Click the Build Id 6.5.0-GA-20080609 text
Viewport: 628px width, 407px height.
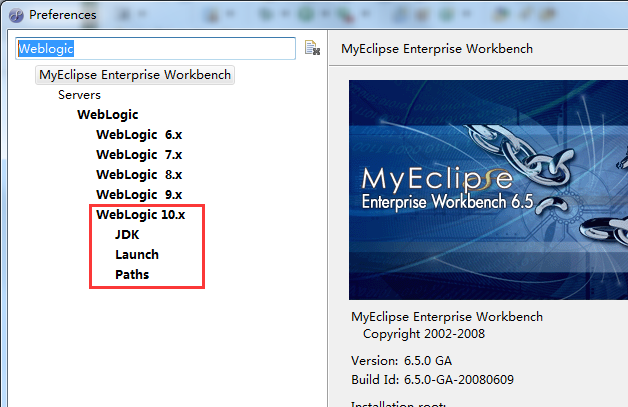tap(432, 379)
